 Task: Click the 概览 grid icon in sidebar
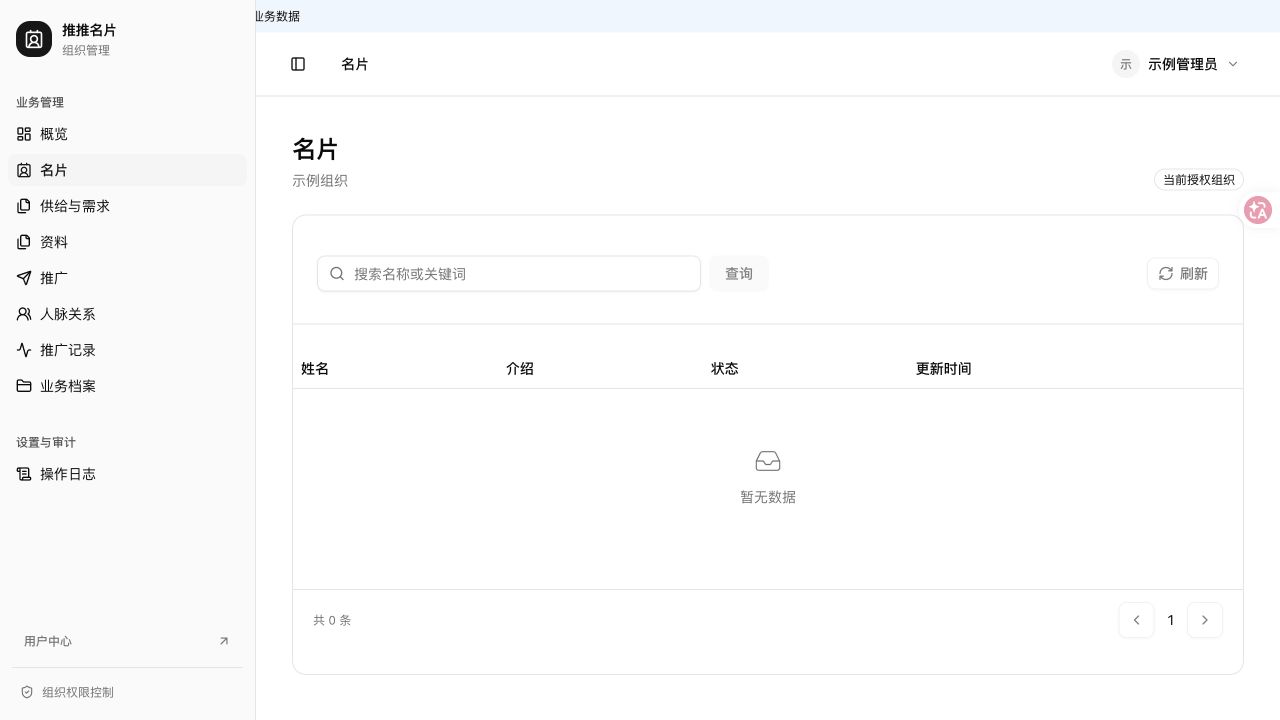click(24, 134)
